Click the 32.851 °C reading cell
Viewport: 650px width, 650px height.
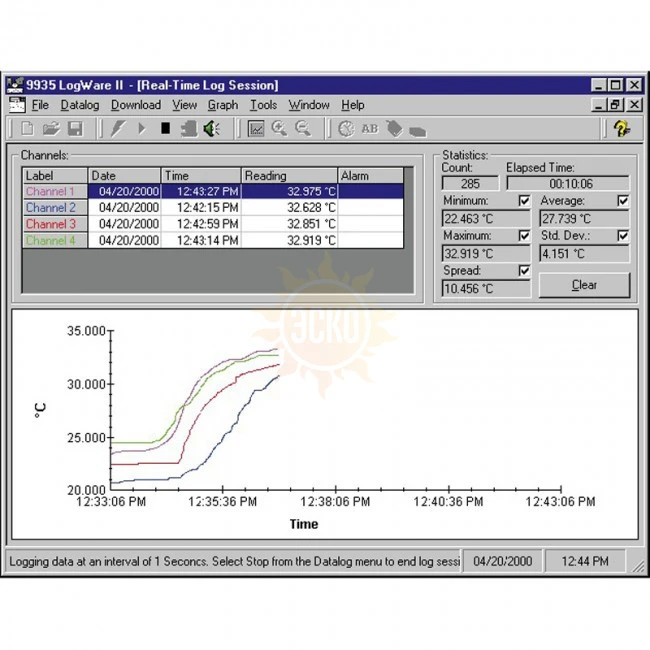point(289,224)
